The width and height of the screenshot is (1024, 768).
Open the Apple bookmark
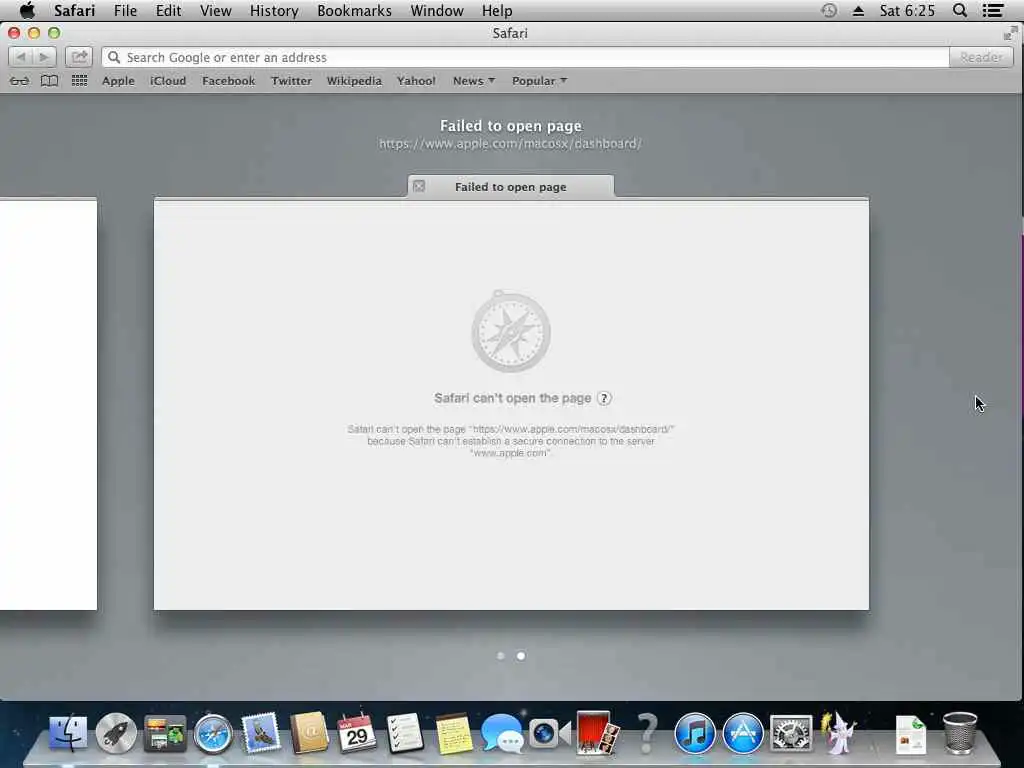(118, 81)
